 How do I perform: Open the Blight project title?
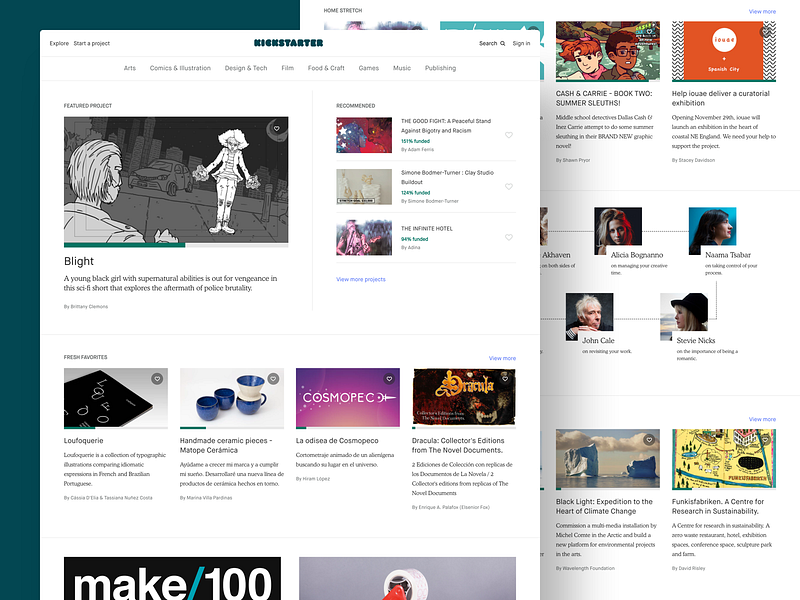pyautogui.click(x=79, y=261)
